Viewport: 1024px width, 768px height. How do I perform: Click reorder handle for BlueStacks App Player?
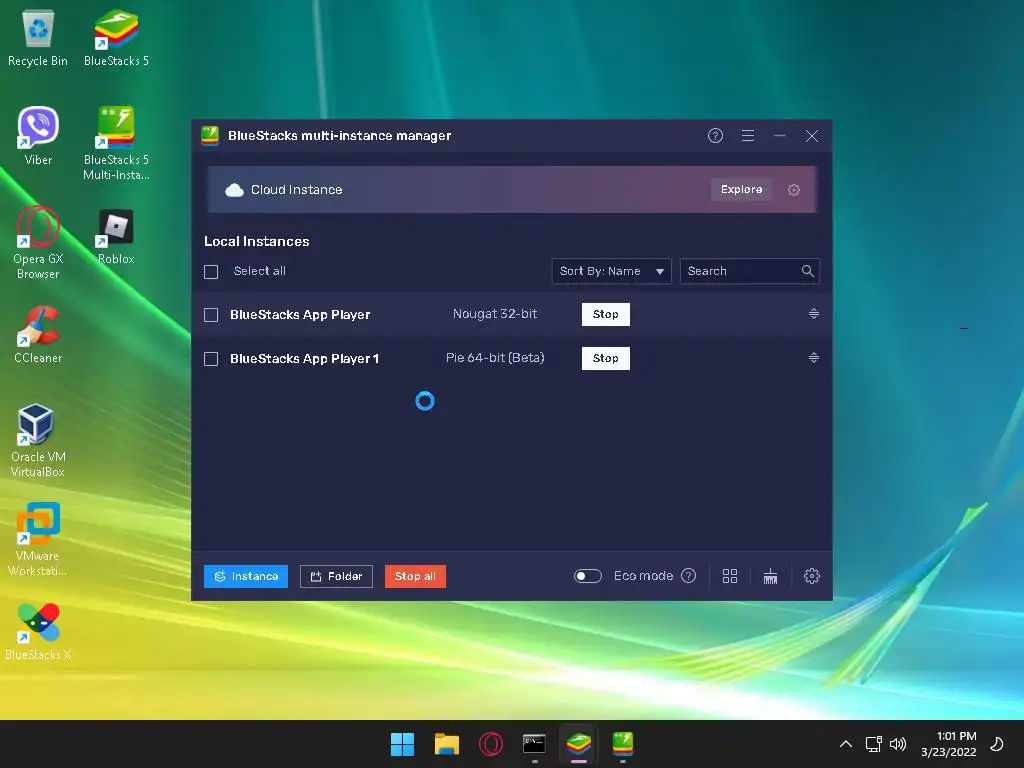814,313
